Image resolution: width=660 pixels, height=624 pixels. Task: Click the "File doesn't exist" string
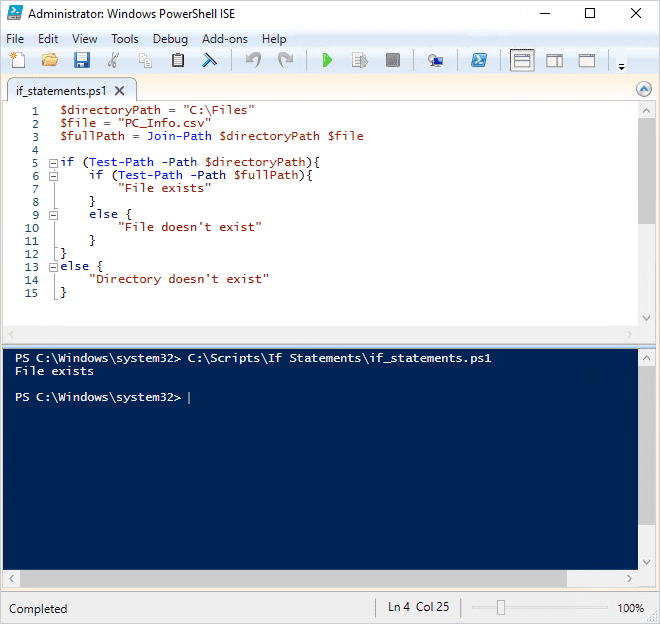pyautogui.click(x=190, y=227)
